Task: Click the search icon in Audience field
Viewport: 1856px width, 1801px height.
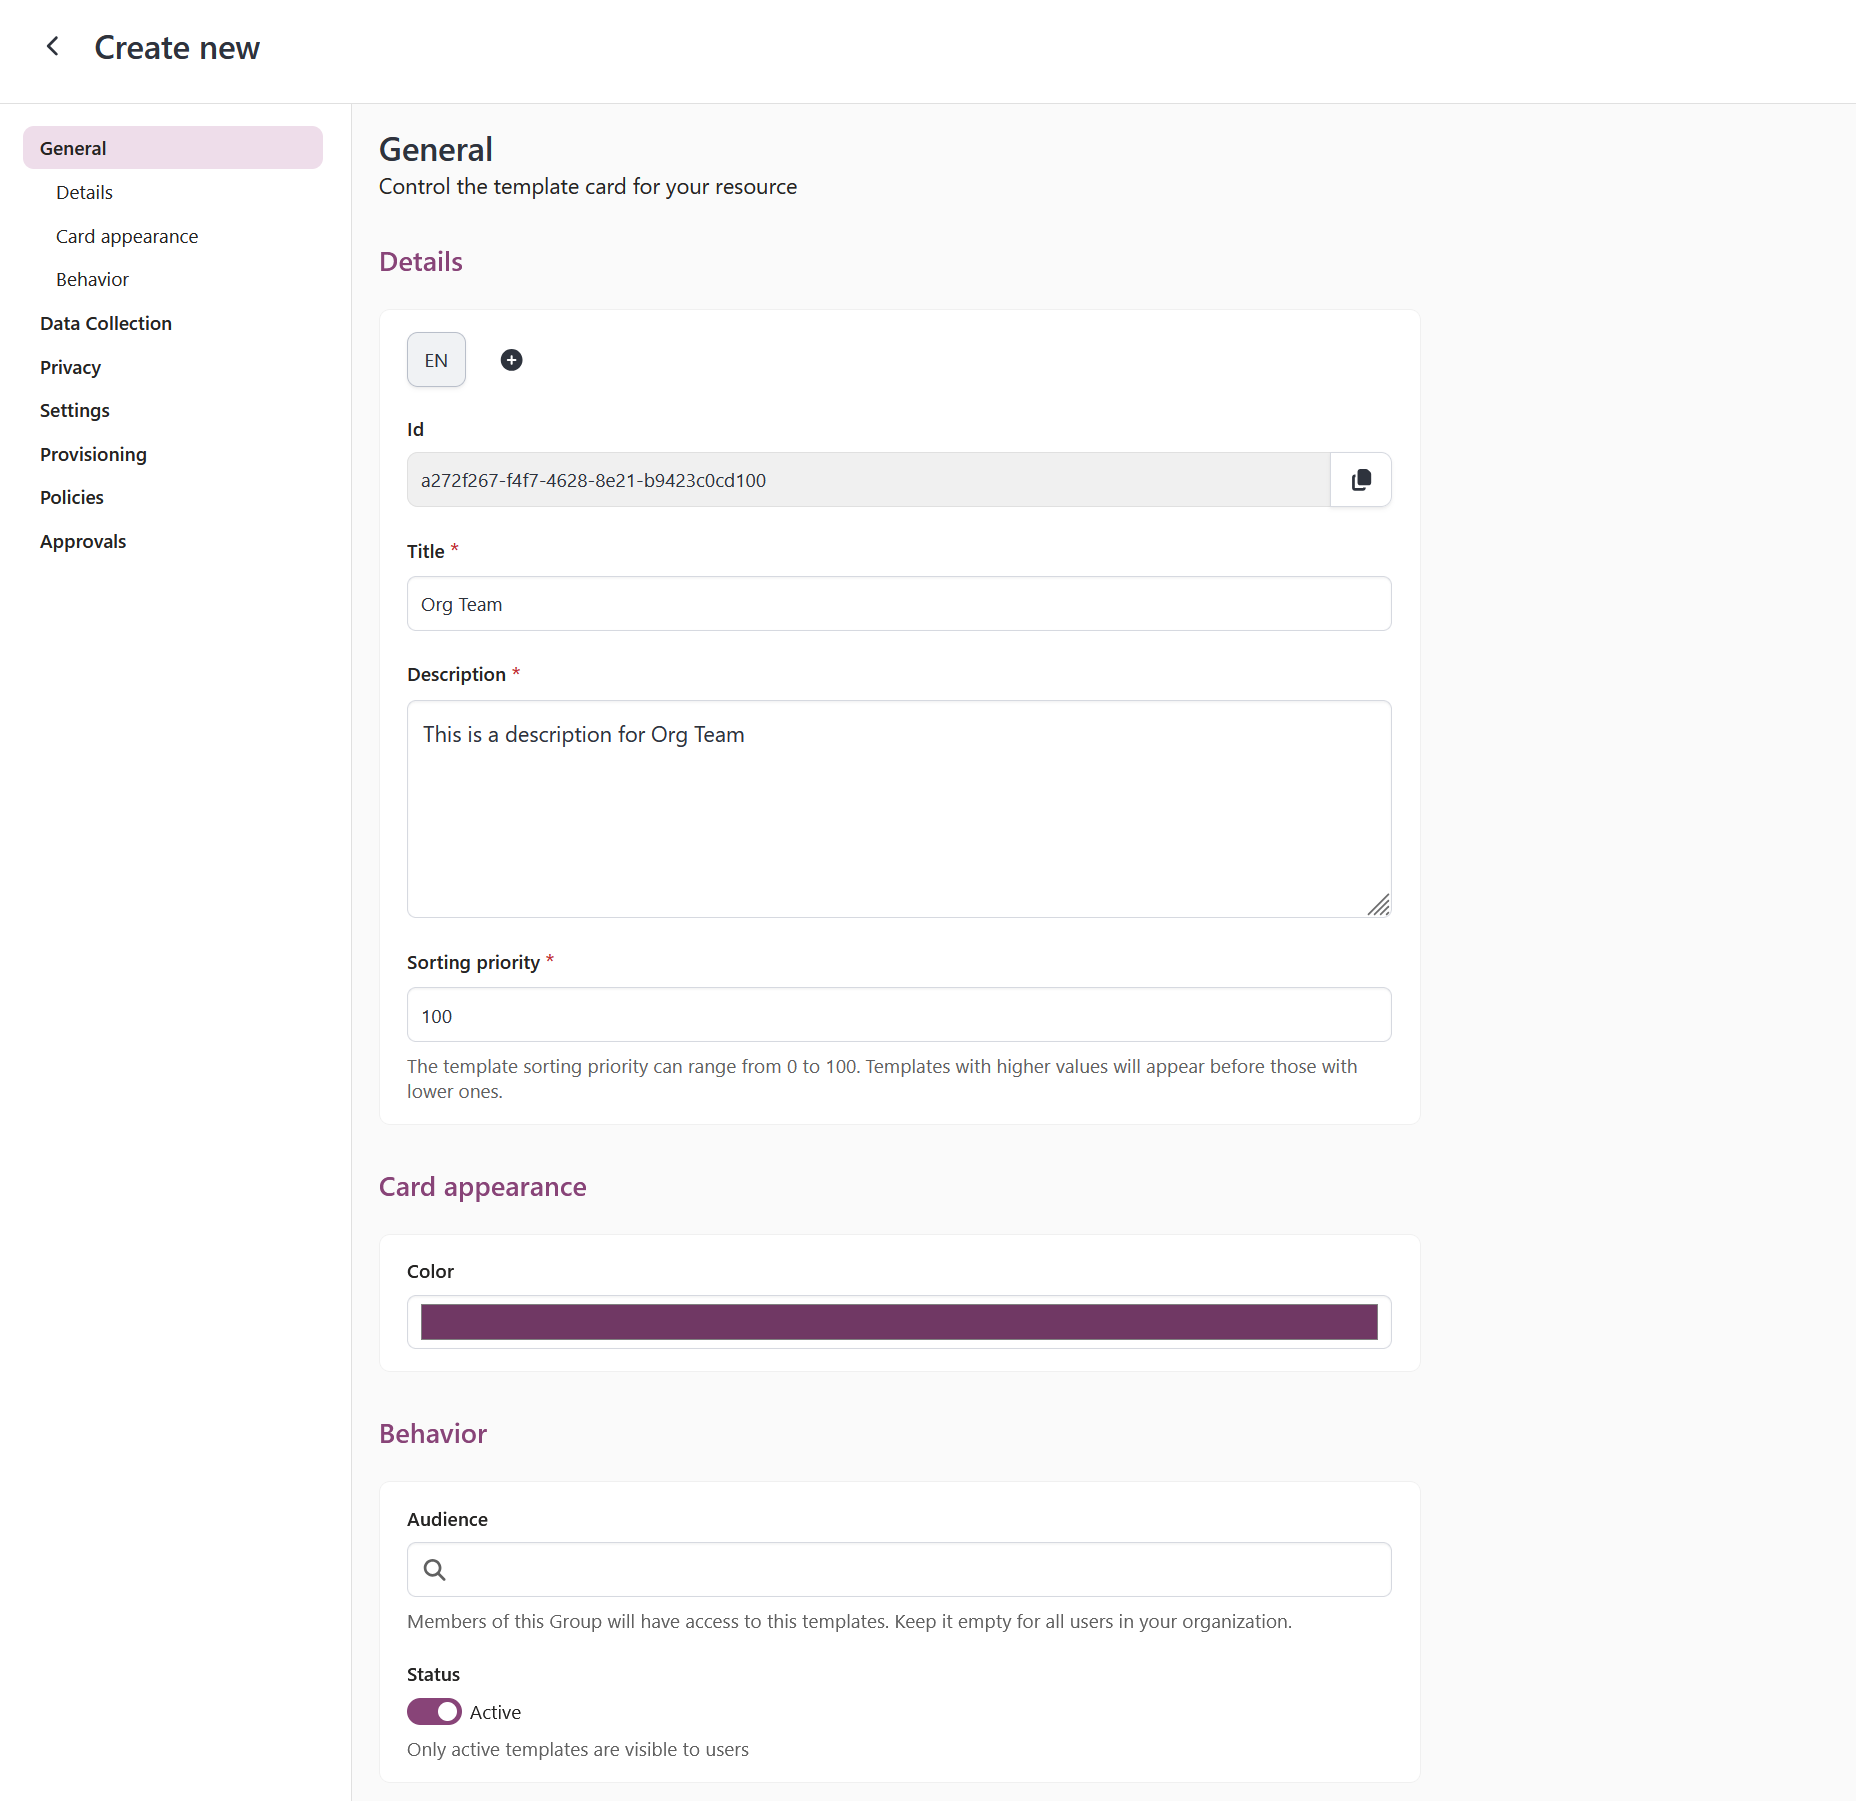Action: [434, 1570]
